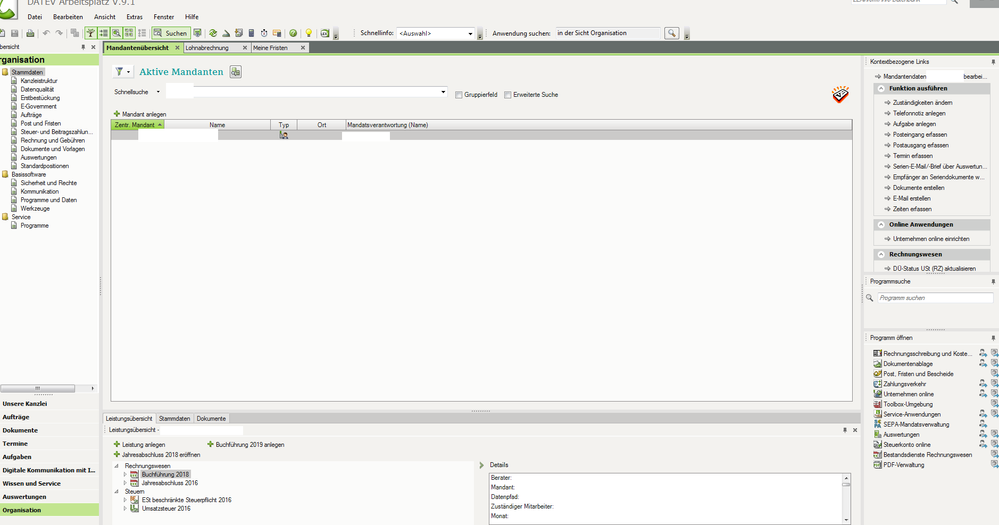Click the Rechnungsschreibung program icon
The width and height of the screenshot is (999, 525).
(x=877, y=354)
